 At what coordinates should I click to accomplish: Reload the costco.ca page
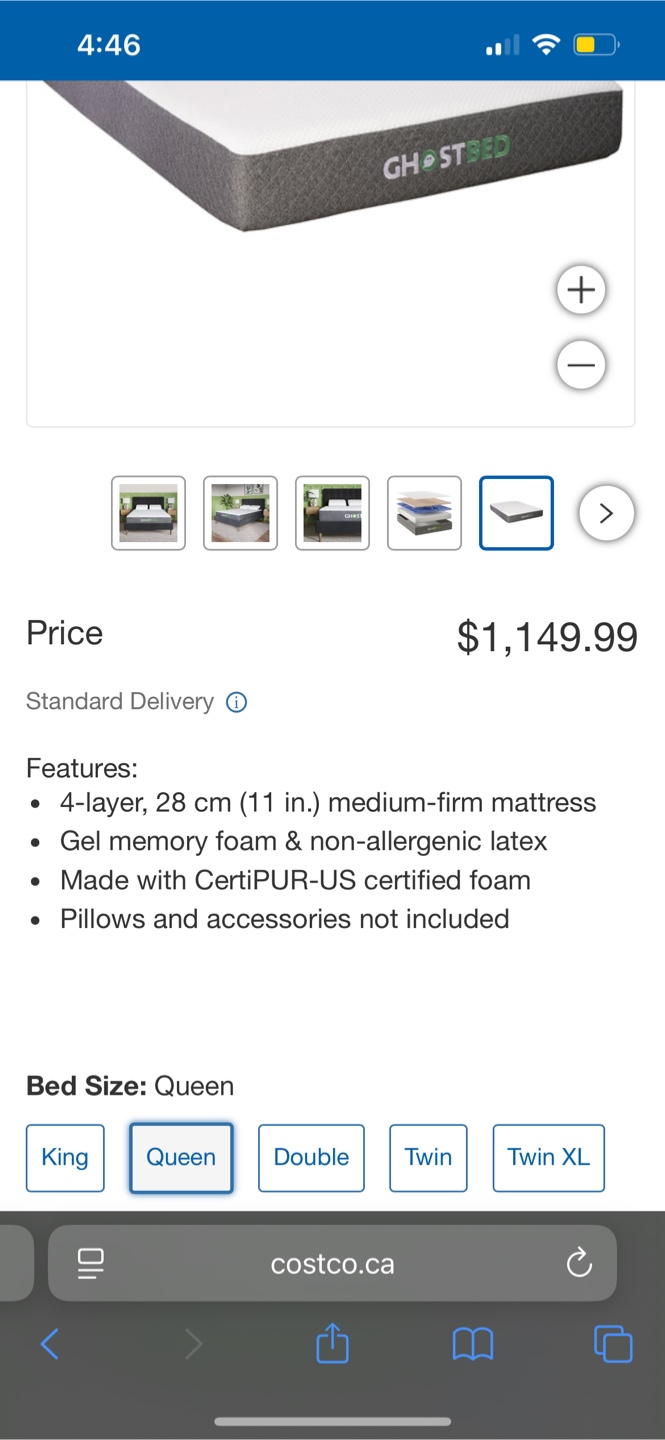tap(579, 1264)
